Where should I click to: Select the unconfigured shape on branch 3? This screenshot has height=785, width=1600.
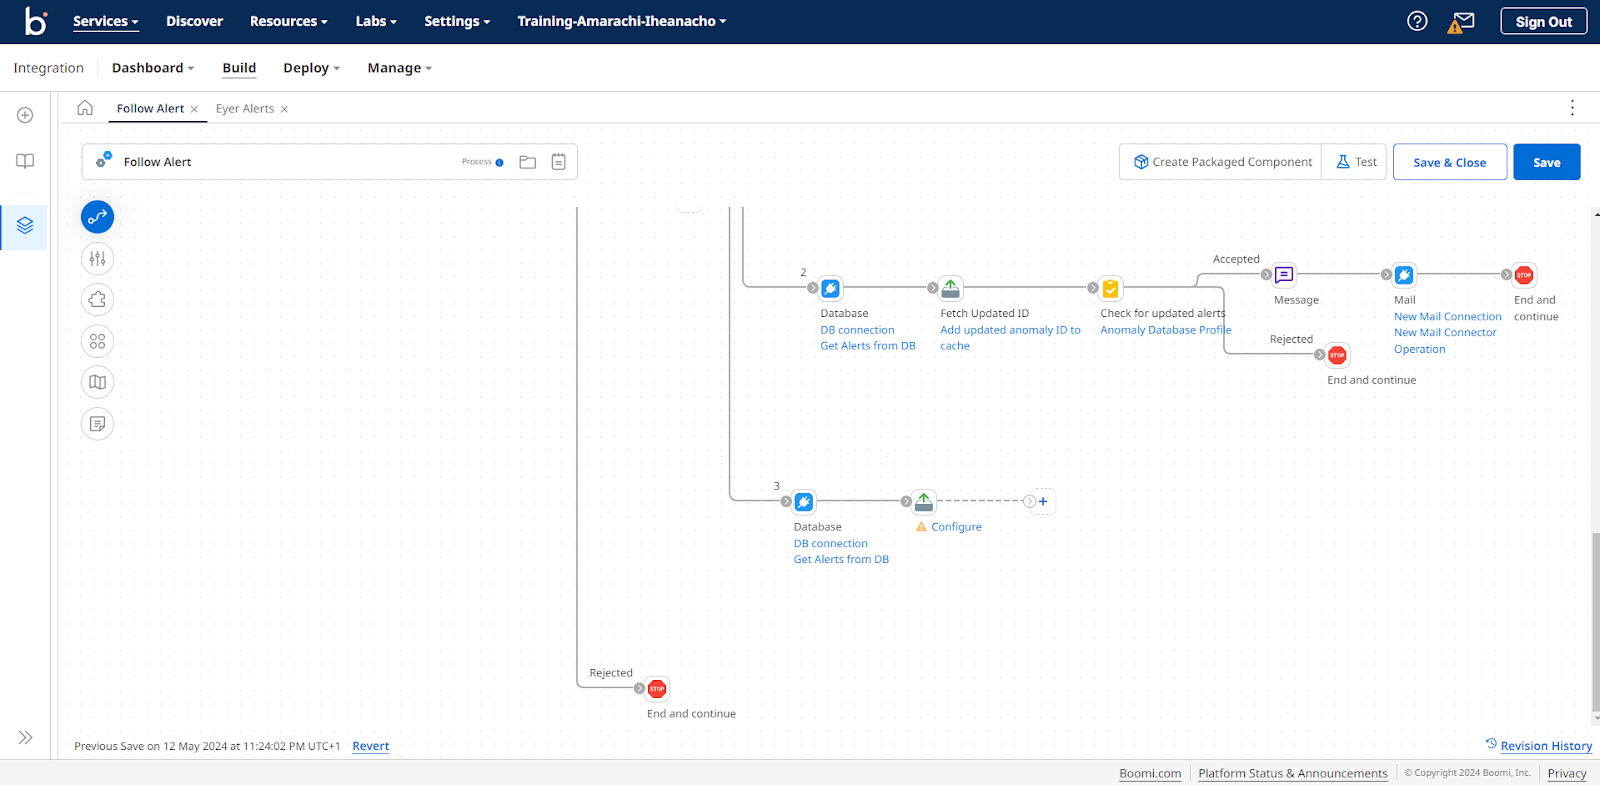(x=924, y=502)
